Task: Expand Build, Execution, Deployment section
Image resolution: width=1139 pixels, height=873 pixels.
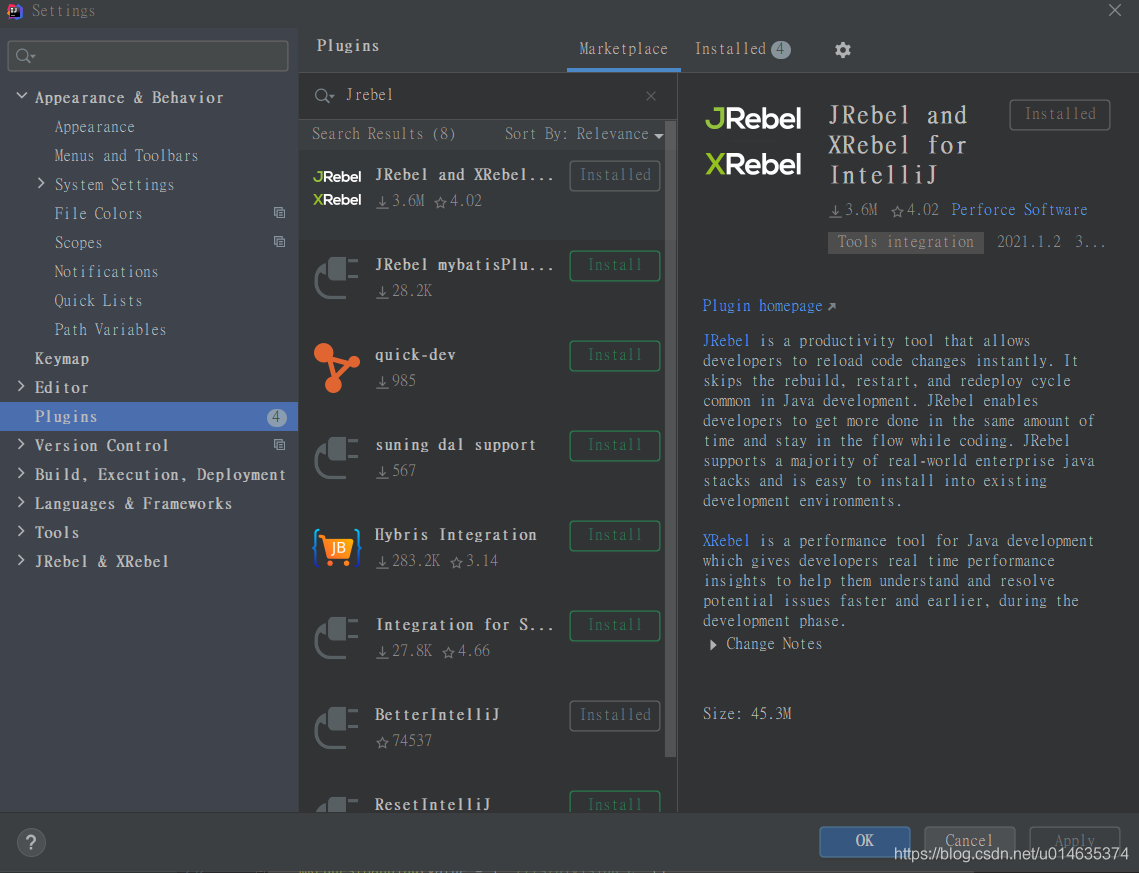Action: pyautogui.click(x=21, y=474)
